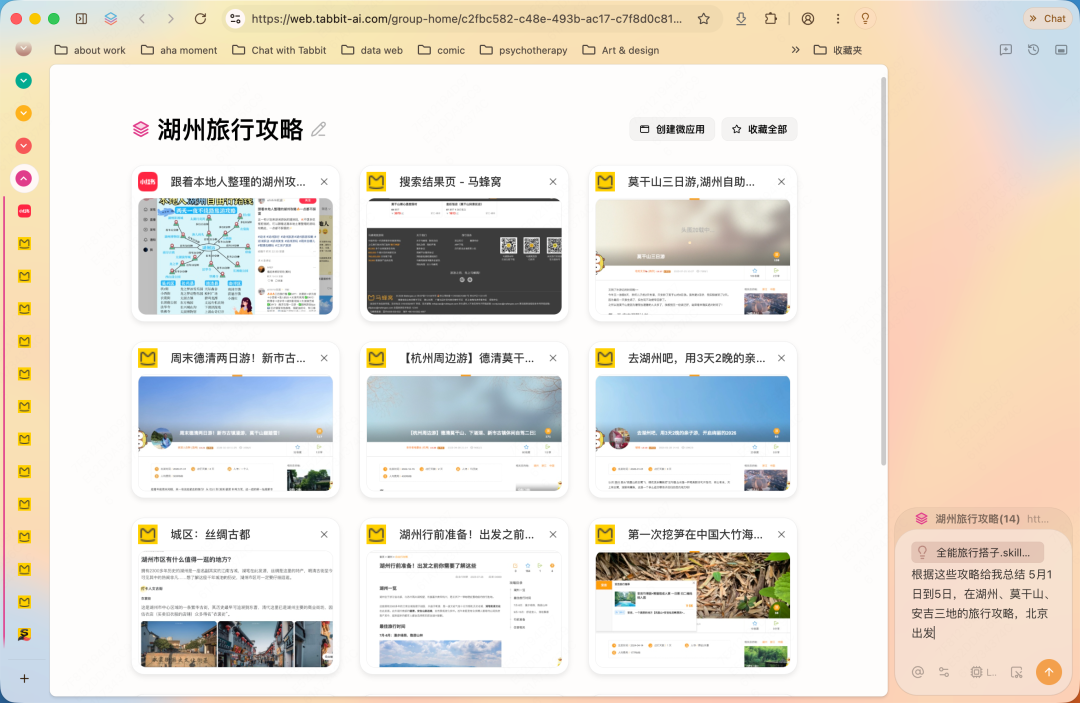This screenshot has height=703, width=1080.
Task: Close the 湖州行前准备 card
Action: pos(553,534)
